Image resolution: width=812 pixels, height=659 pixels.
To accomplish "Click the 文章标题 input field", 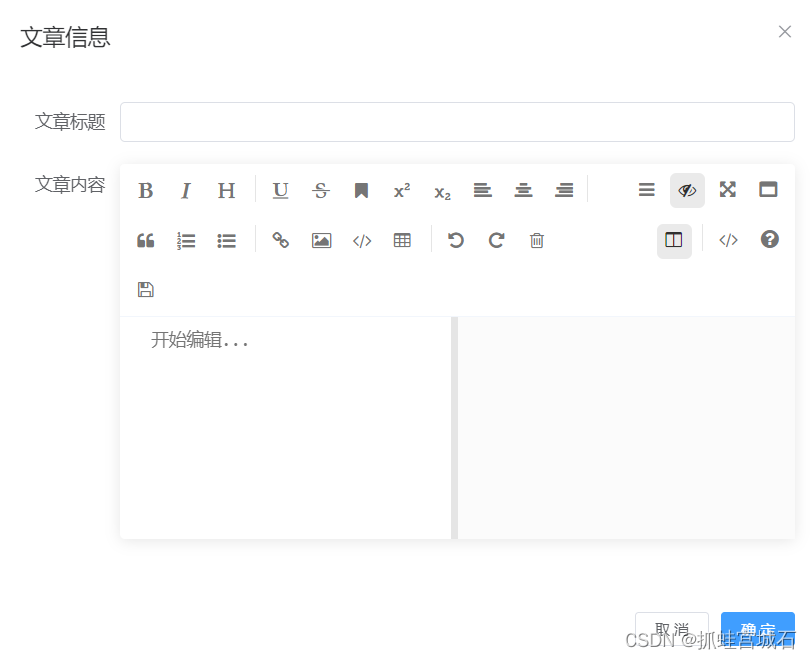I will coord(456,121).
